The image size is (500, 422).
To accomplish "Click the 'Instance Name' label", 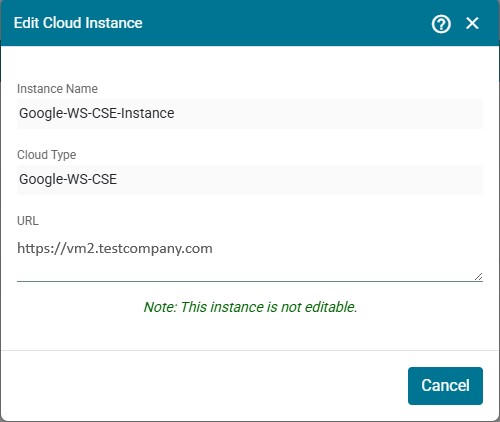I will tap(57, 89).
